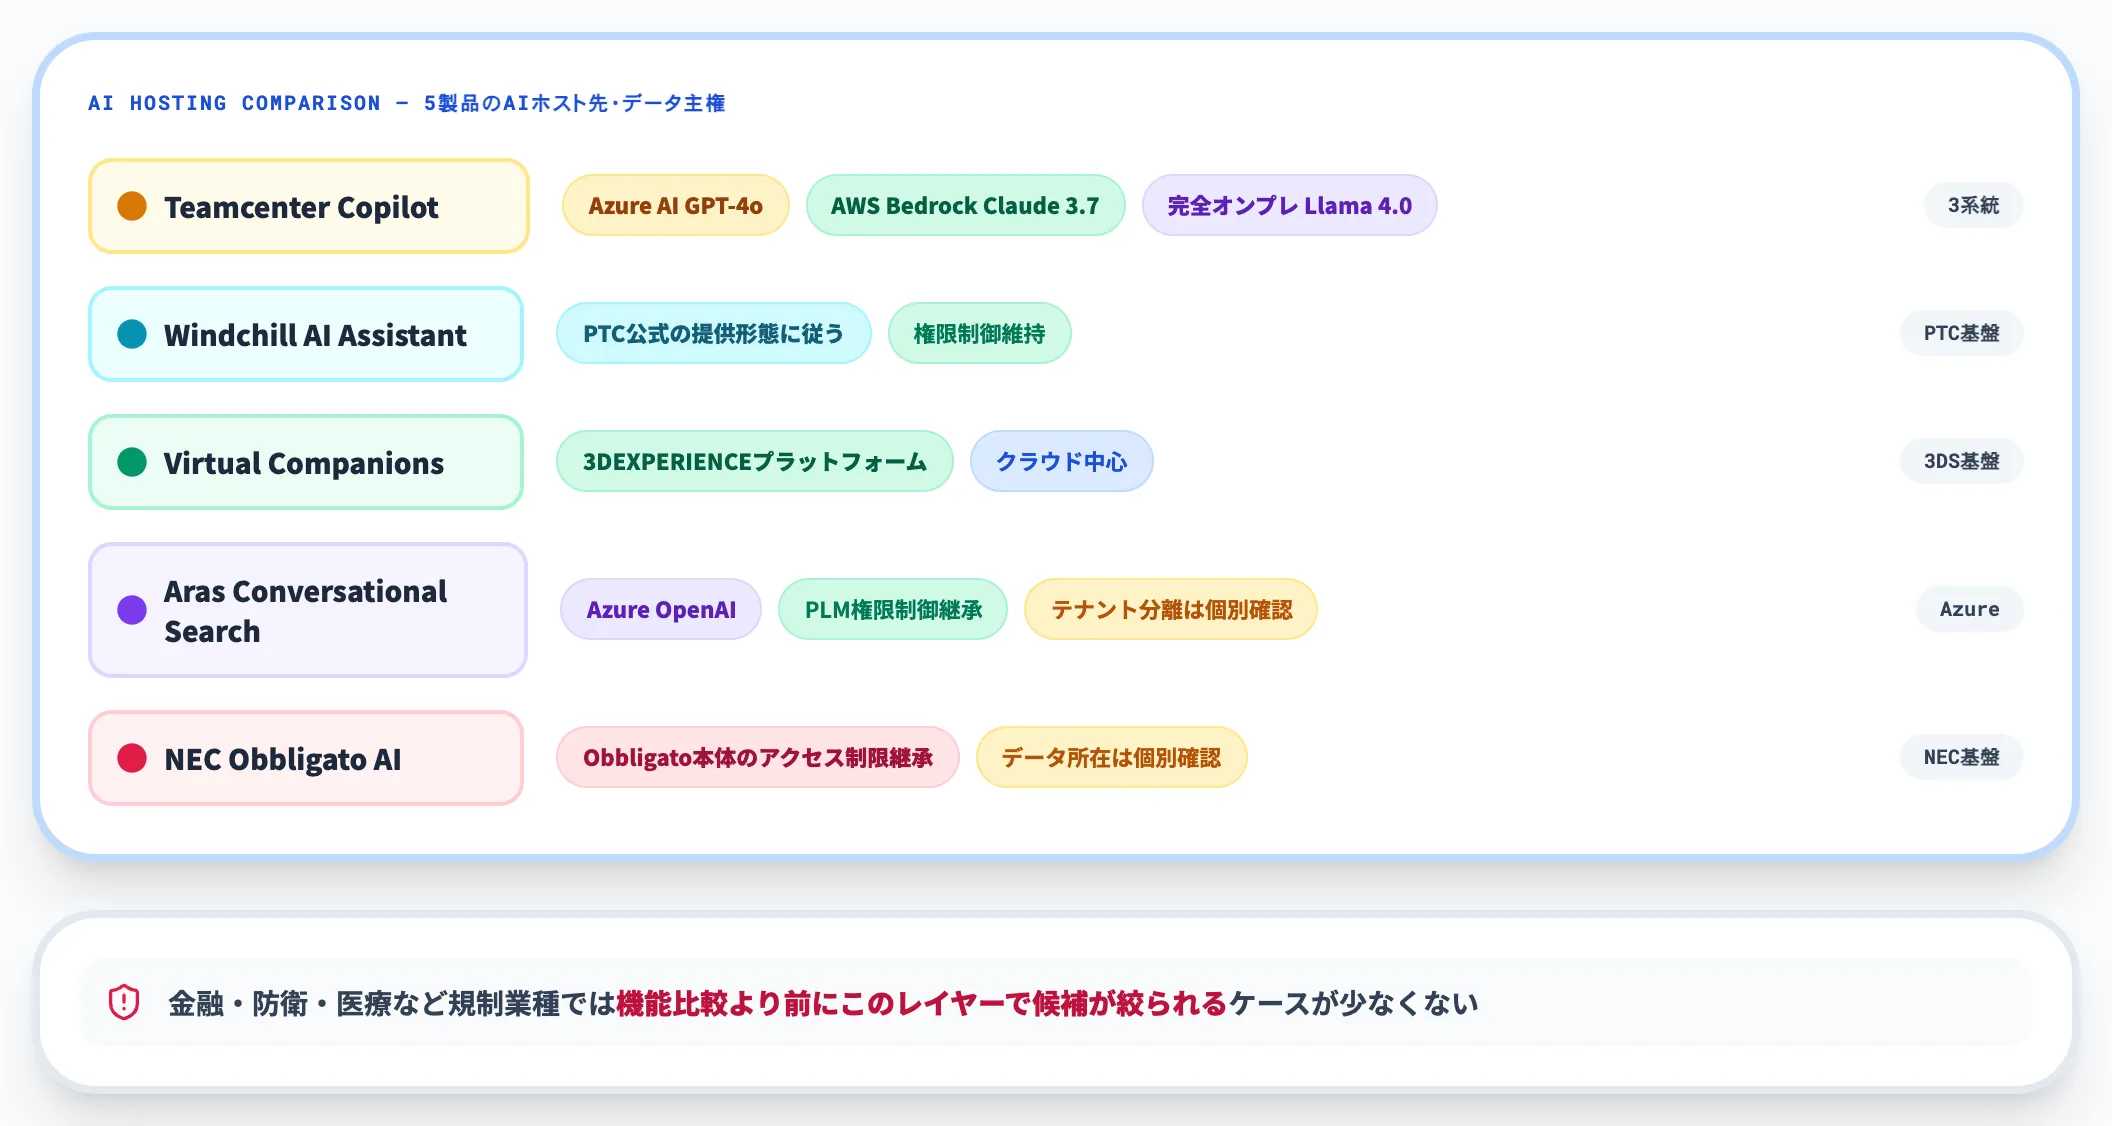Click the 完全オンプレ Llama 4.0 tag
Image resolution: width=2112 pixels, height=1126 pixels.
(x=1289, y=206)
